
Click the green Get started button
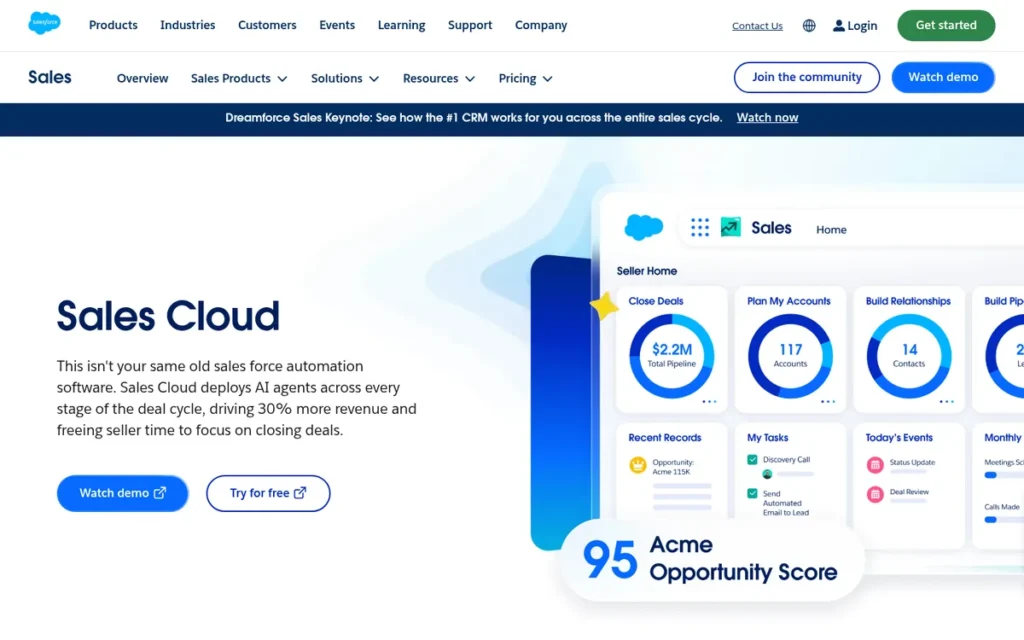point(946,25)
